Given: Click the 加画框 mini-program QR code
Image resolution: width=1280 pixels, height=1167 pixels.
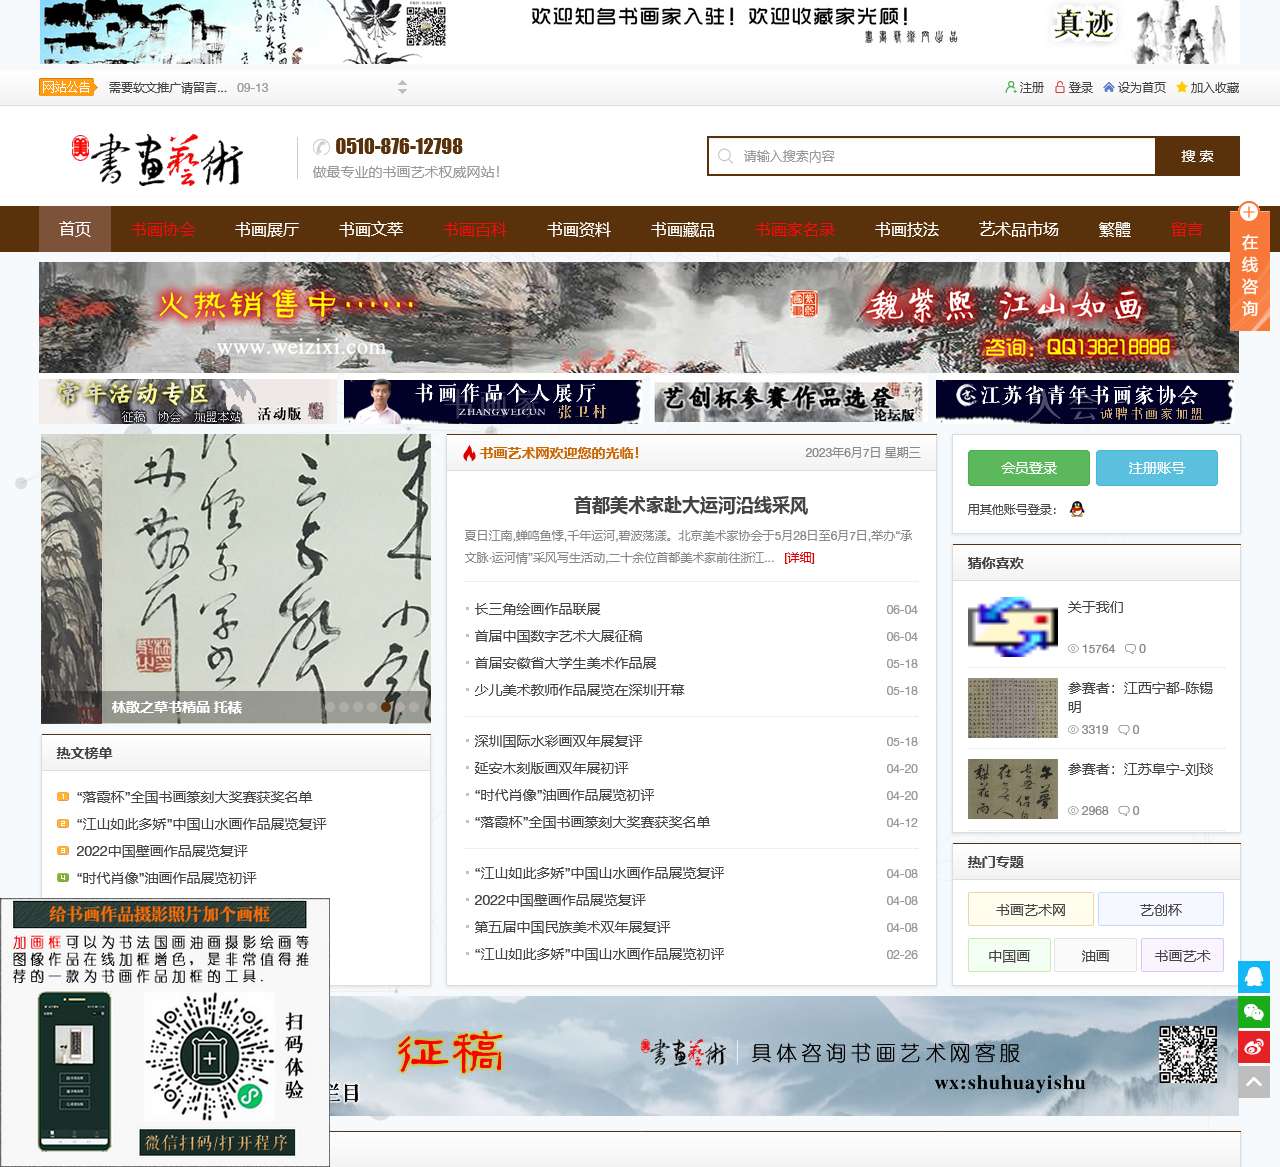Looking at the screenshot, I should click(x=209, y=1057).
